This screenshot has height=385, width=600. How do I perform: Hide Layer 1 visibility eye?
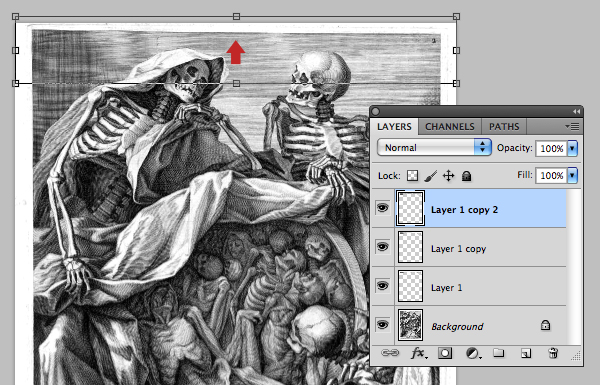pos(382,286)
